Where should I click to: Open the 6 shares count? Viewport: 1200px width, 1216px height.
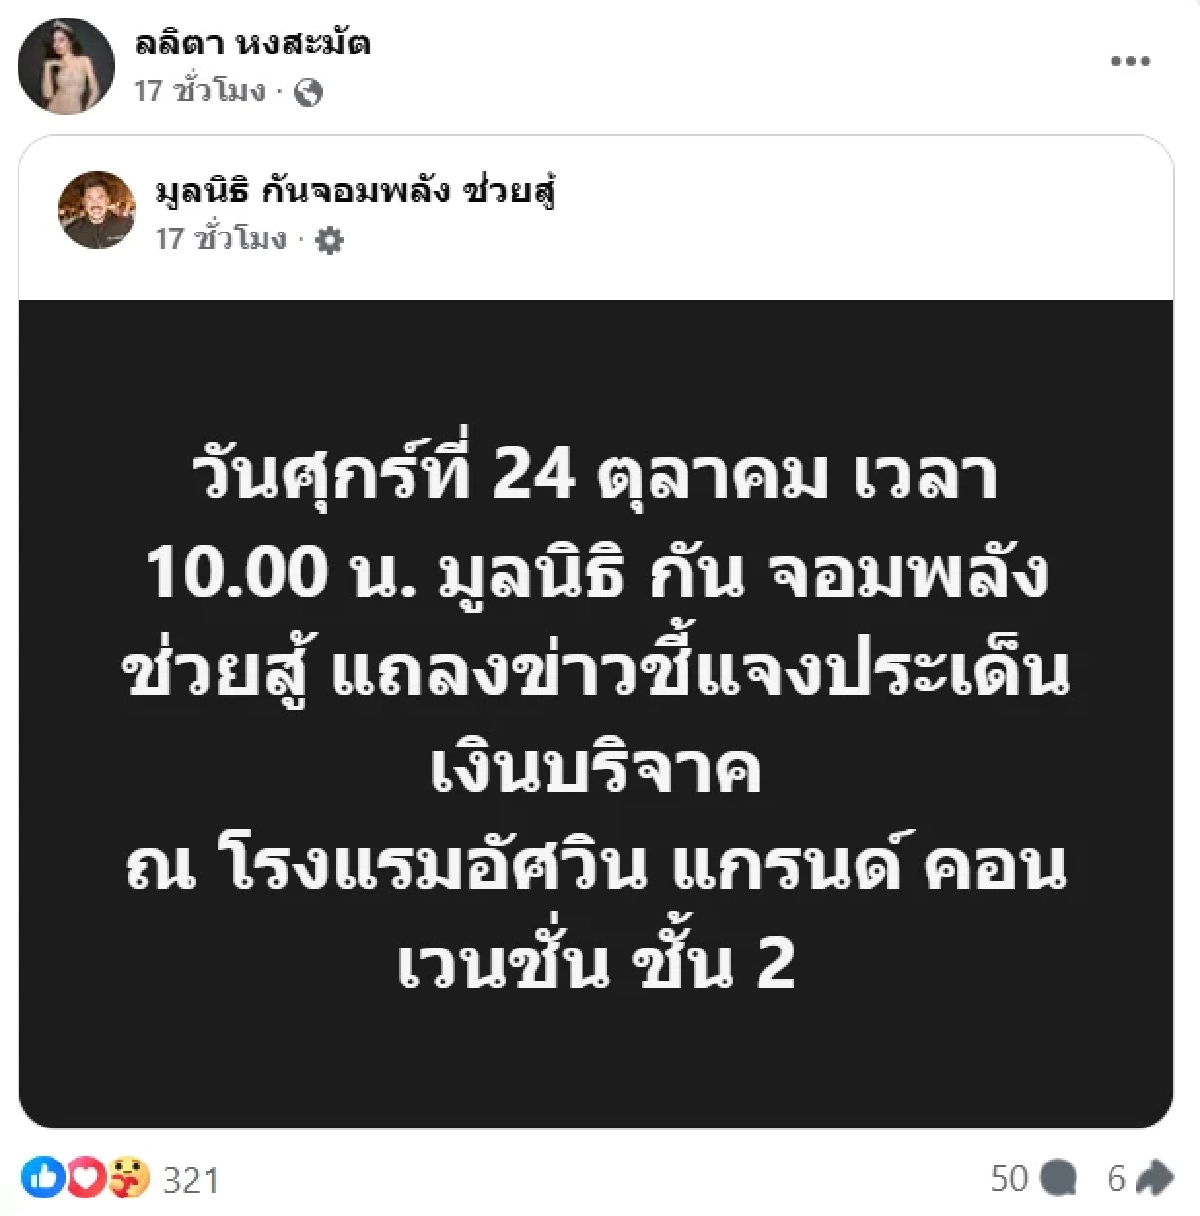(1117, 1179)
